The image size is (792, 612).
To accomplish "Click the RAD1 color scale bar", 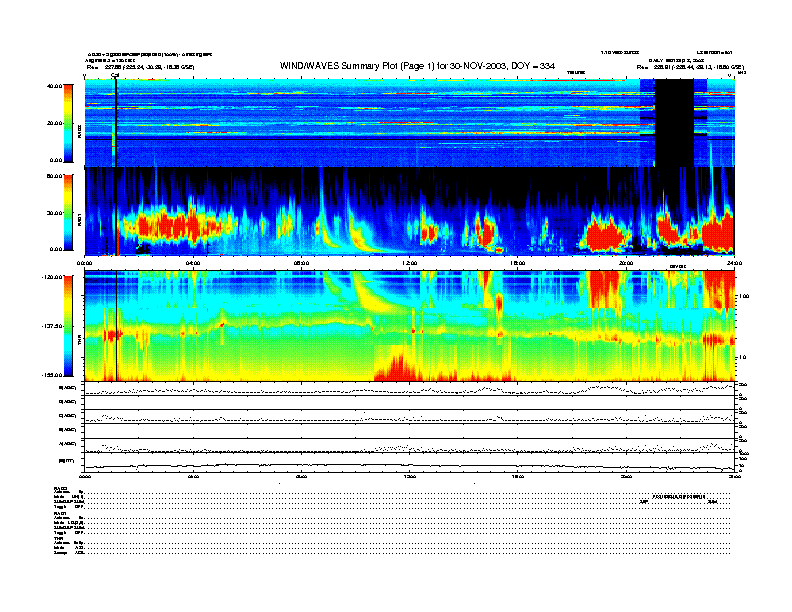I will point(68,212).
